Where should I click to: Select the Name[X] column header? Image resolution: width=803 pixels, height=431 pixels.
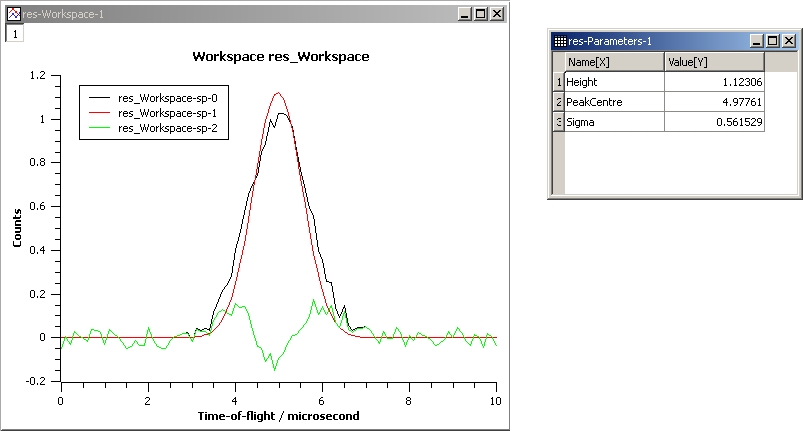pyautogui.click(x=615, y=62)
